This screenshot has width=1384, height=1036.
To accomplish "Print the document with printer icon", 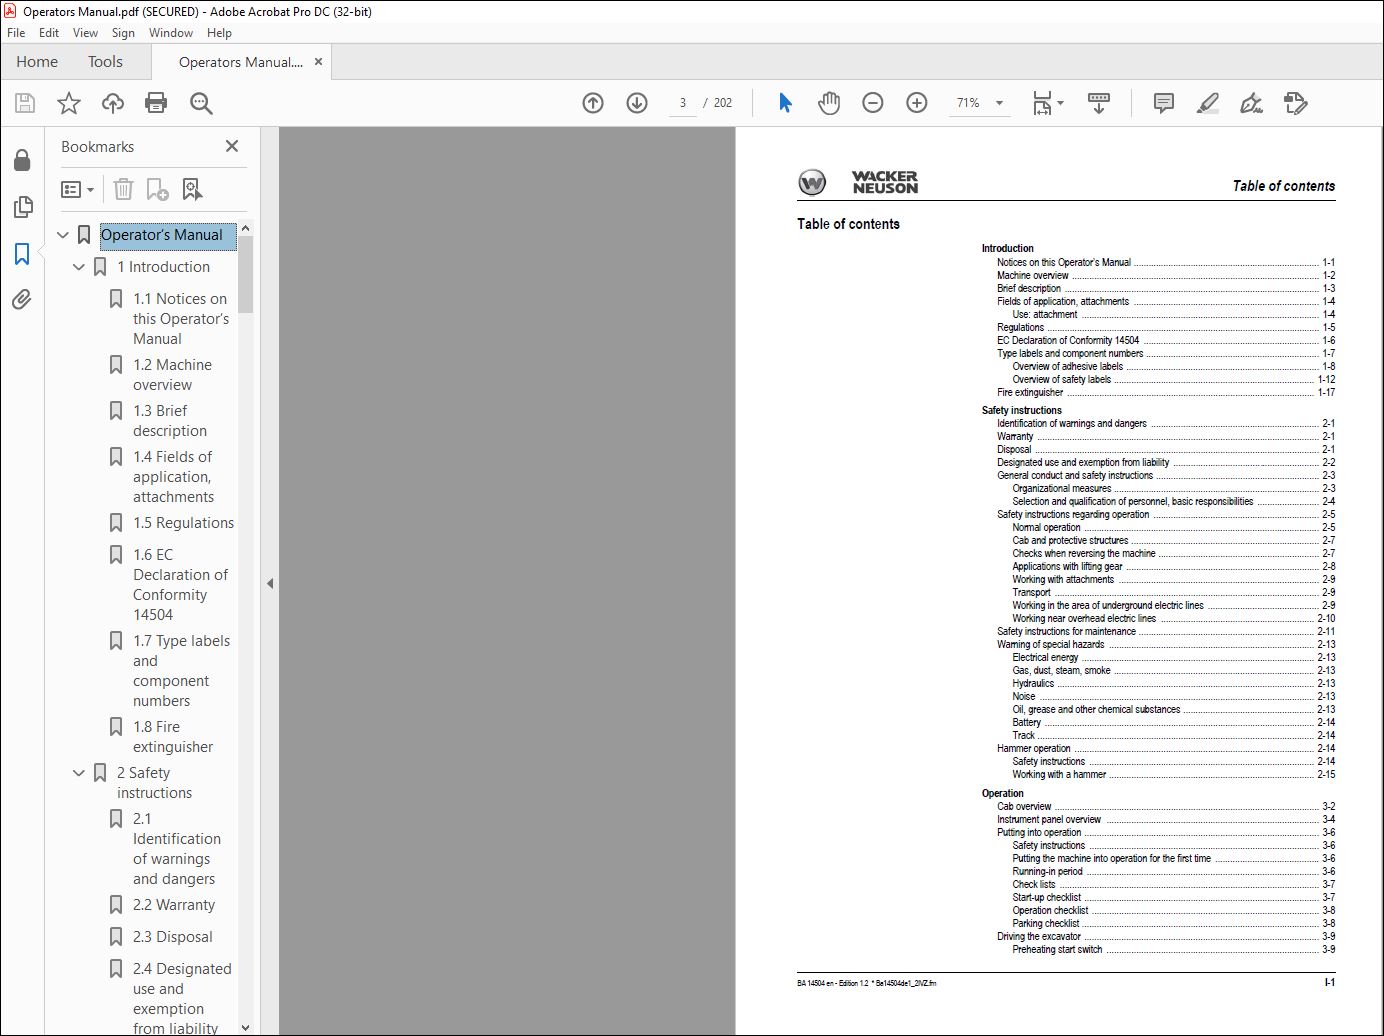I will tap(156, 103).
